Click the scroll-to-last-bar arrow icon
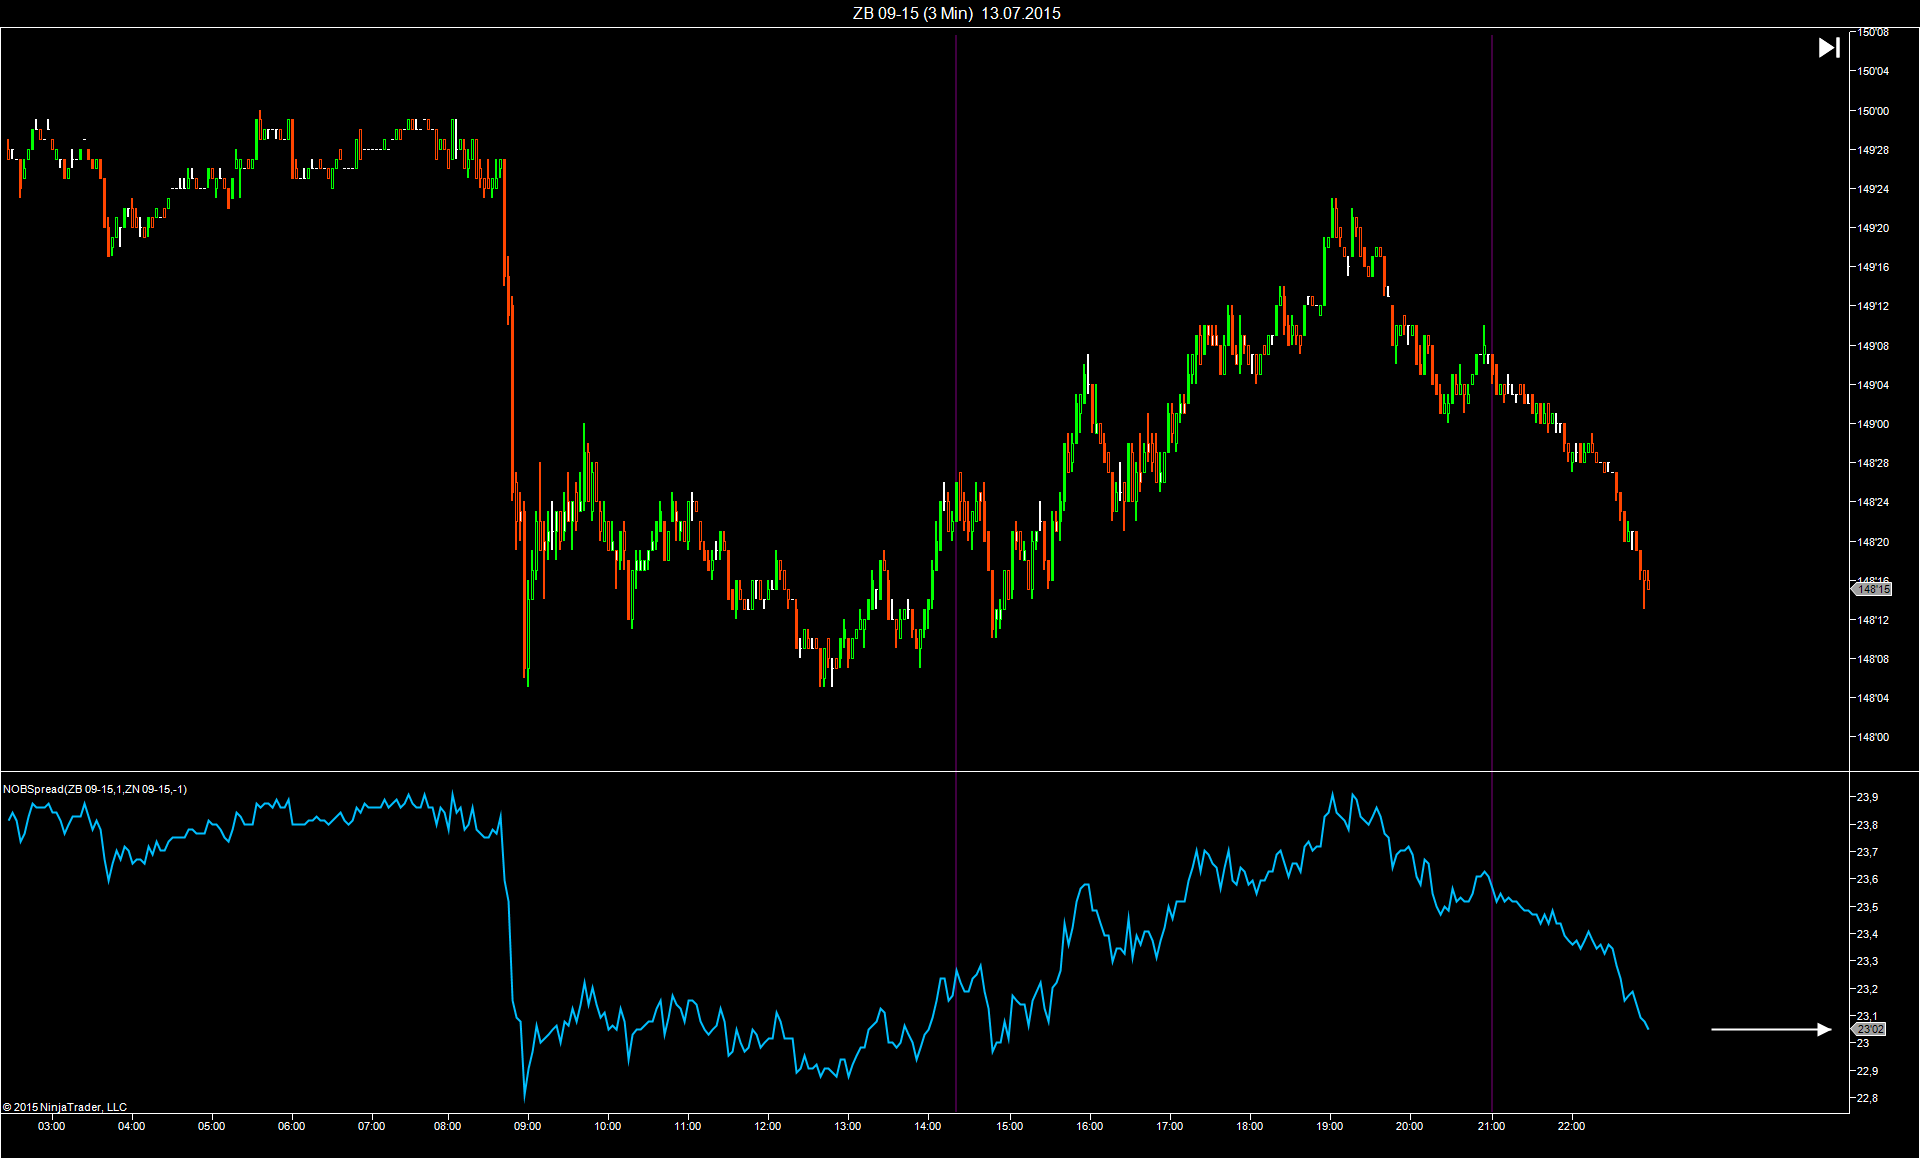The height and width of the screenshot is (1159, 1920). (1829, 47)
